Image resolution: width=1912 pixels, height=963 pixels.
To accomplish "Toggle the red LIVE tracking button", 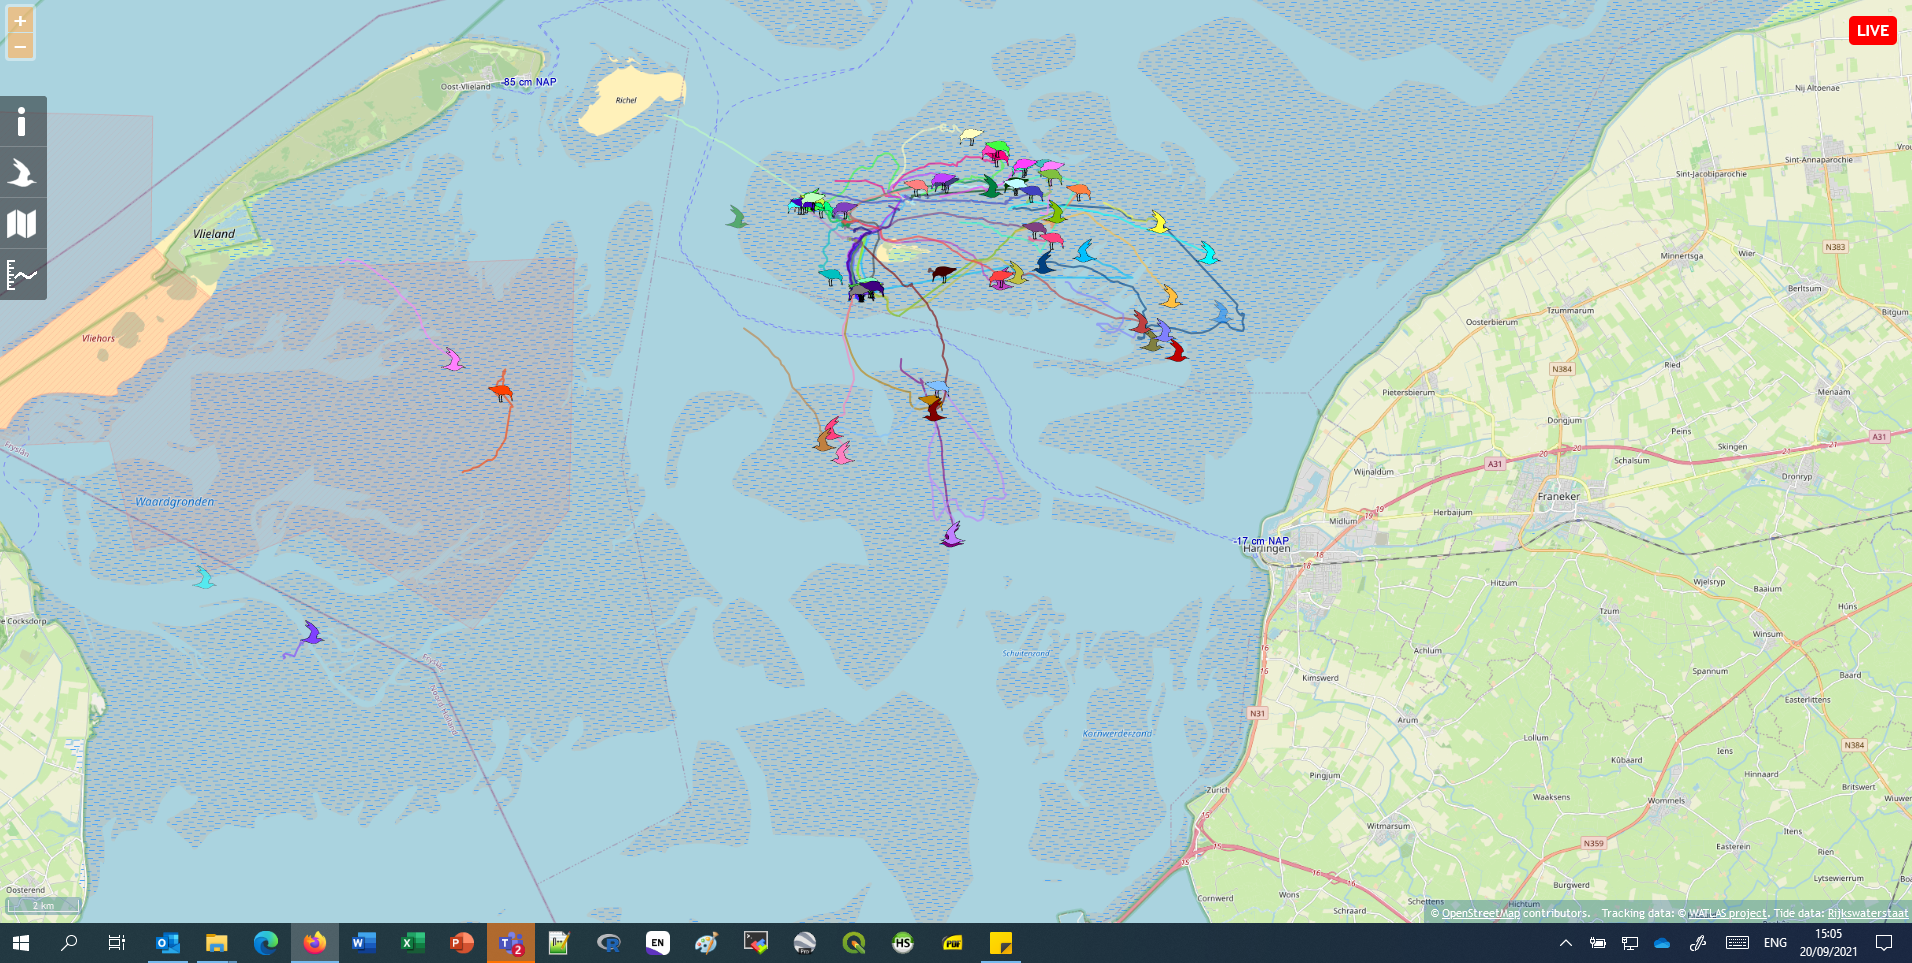I will tap(1872, 31).
